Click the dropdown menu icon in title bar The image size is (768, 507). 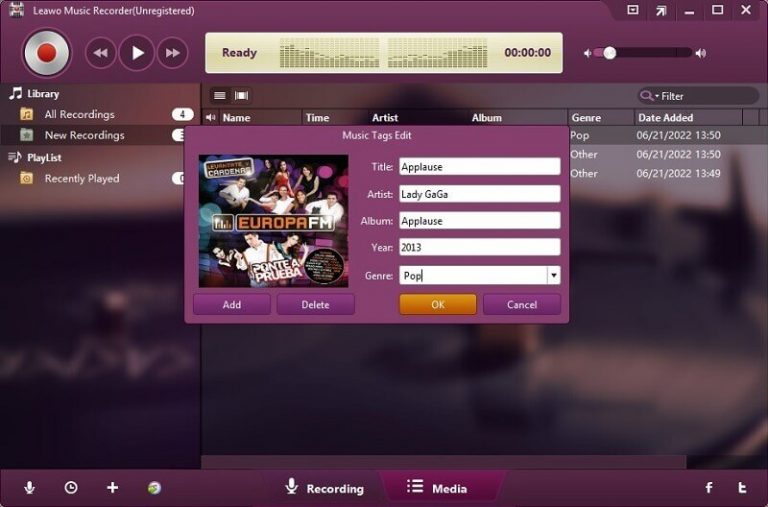(x=633, y=10)
